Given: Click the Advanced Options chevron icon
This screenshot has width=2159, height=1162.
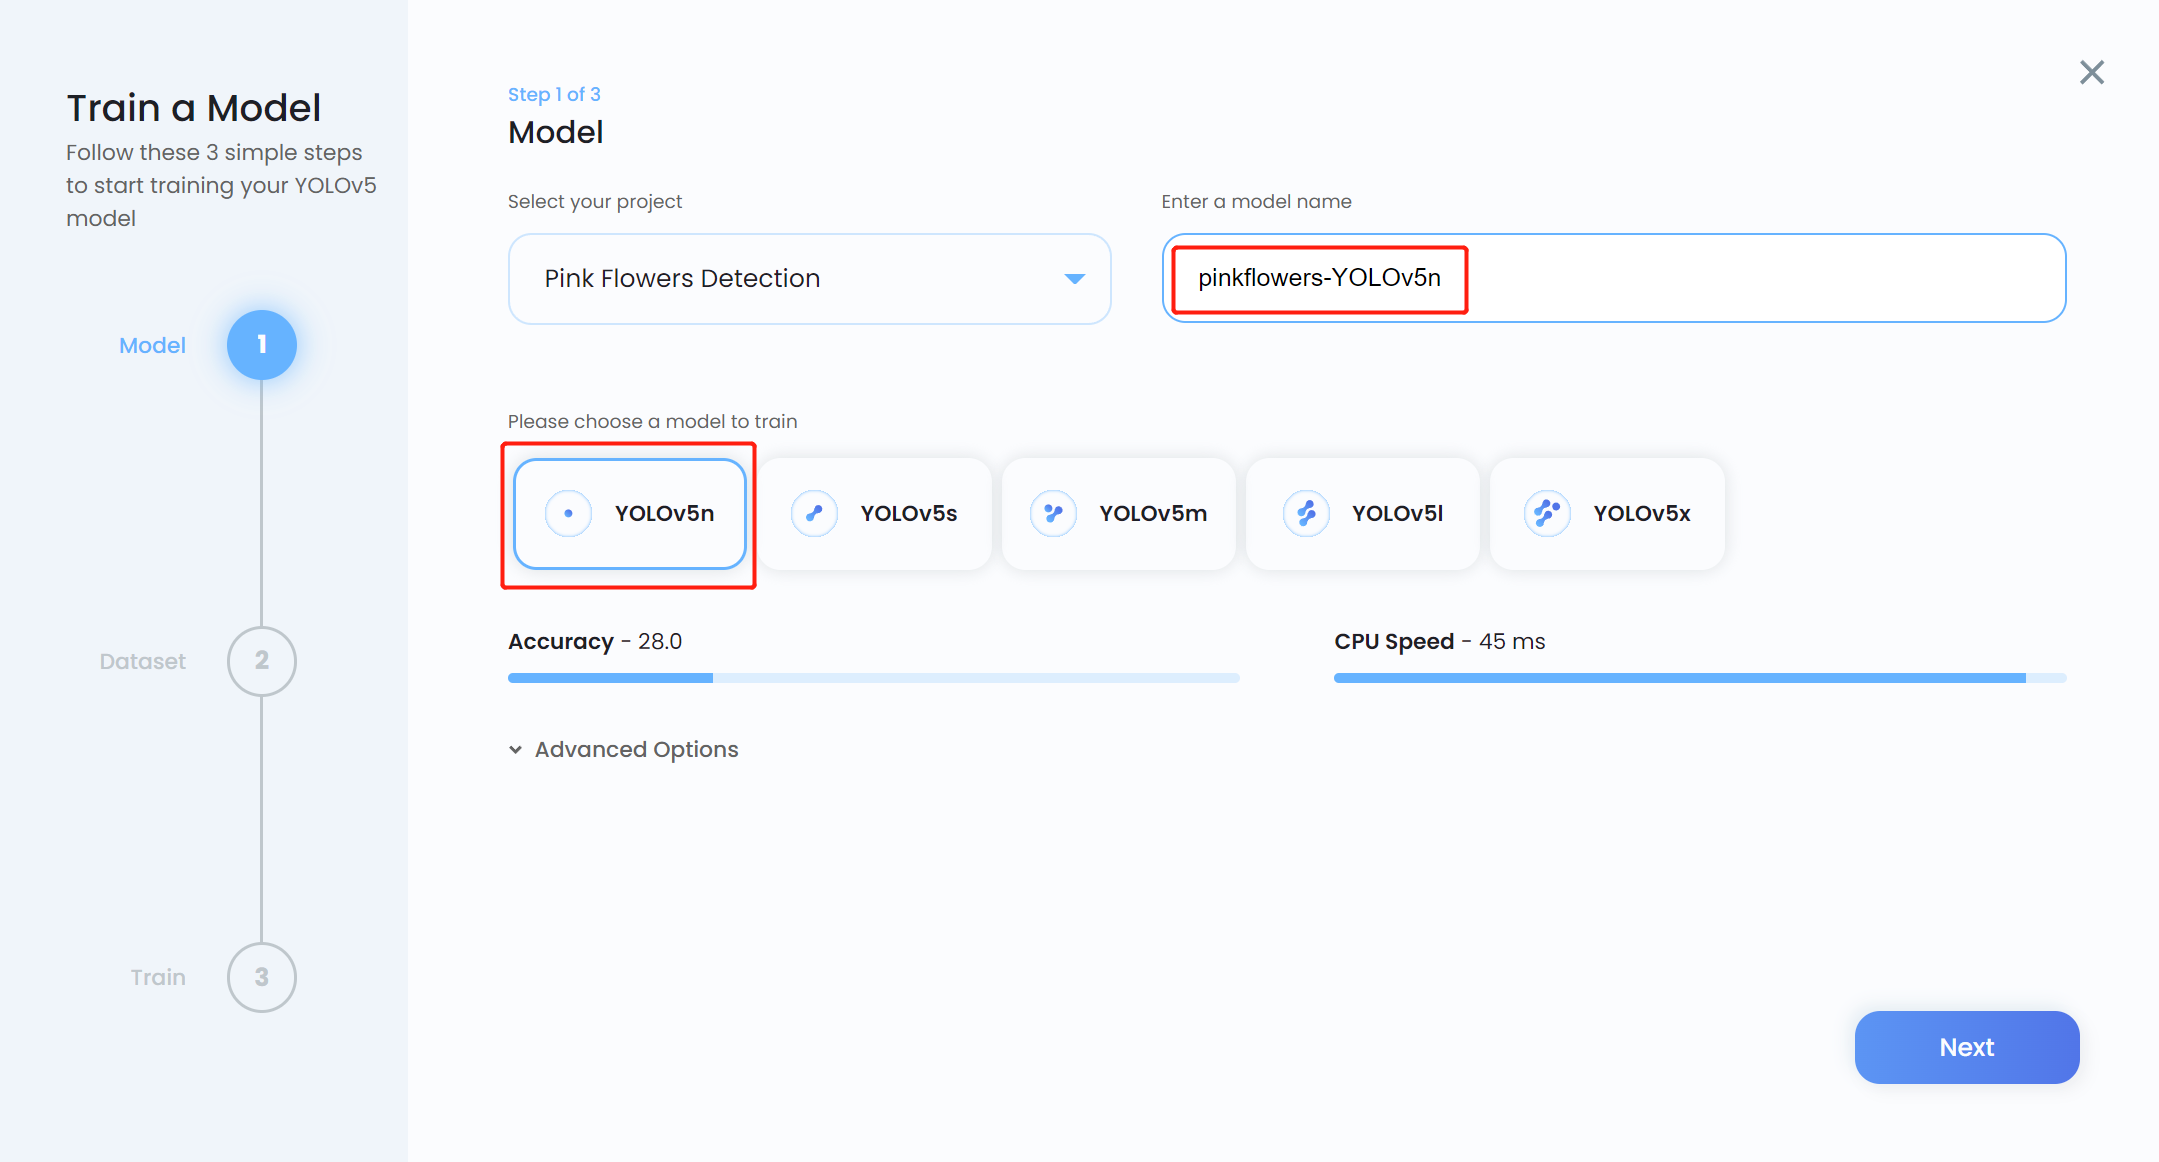Looking at the screenshot, I should (x=515, y=749).
